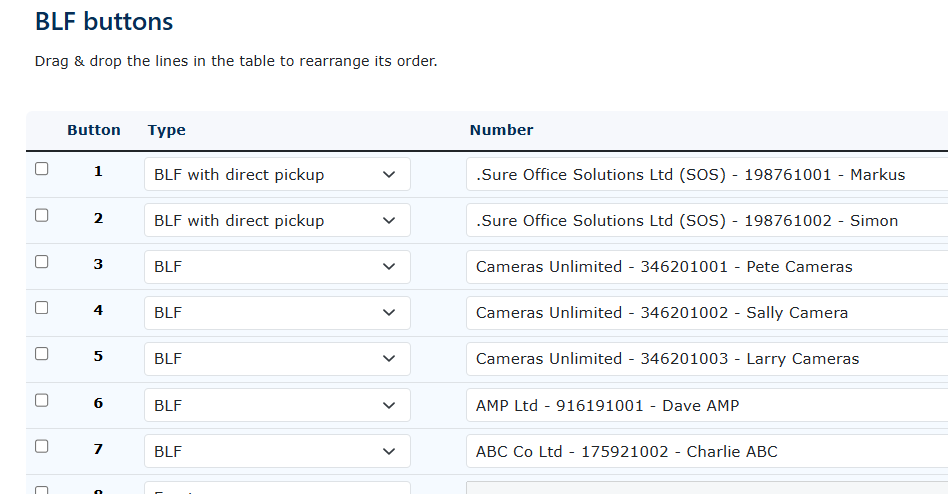Expand the Type dropdown for button 5

[x=277, y=359]
